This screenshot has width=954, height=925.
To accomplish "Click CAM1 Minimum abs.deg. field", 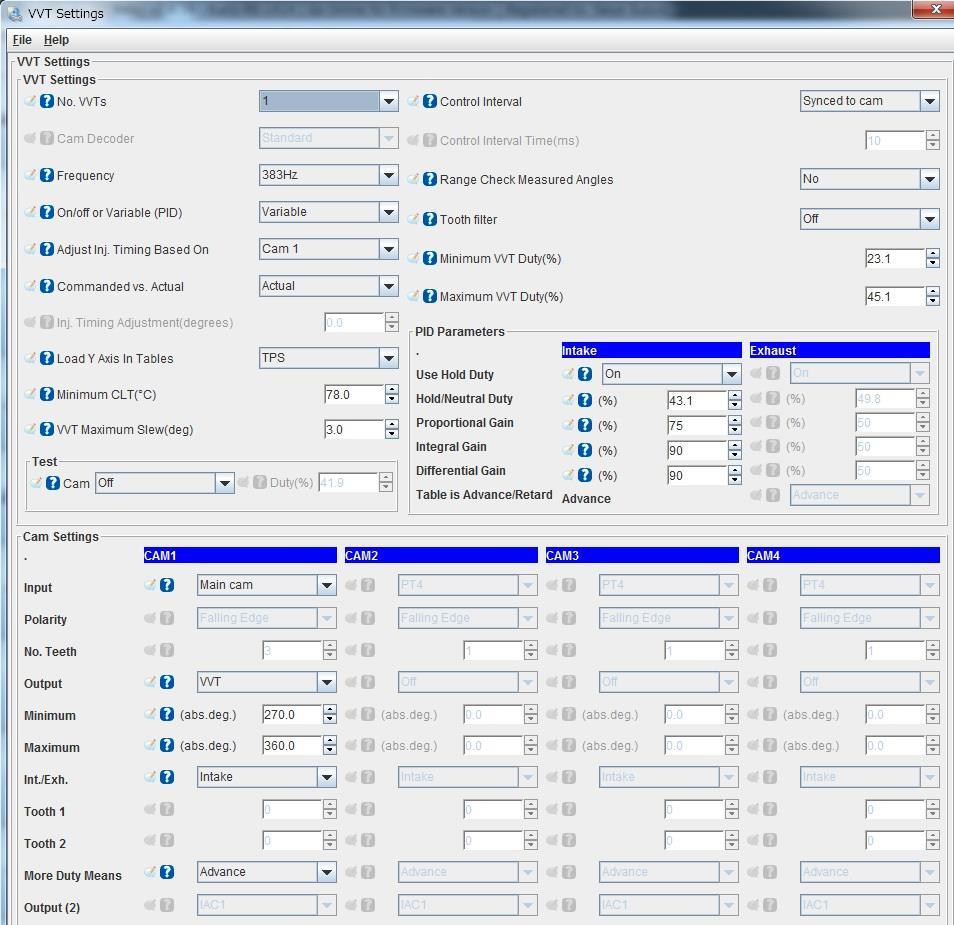I will pos(292,714).
